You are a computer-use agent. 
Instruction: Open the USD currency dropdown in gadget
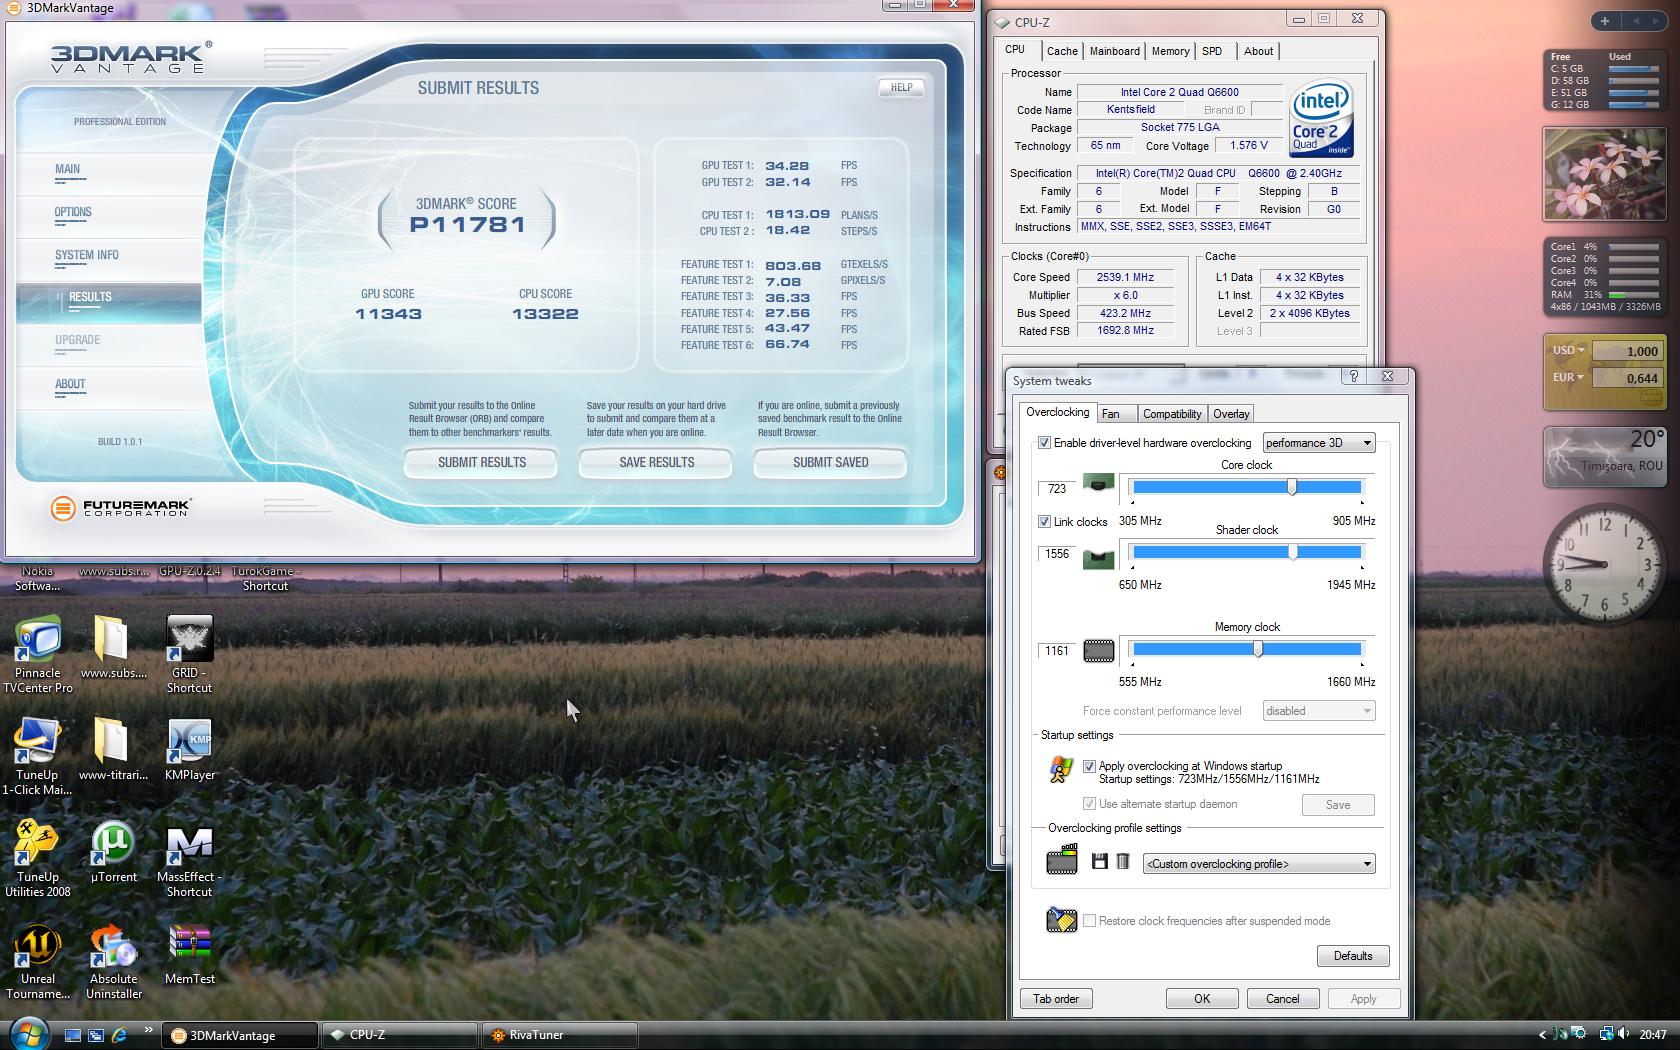(1569, 350)
